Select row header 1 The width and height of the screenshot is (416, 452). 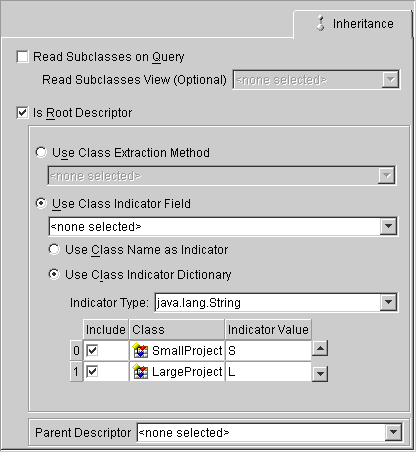click(76, 371)
